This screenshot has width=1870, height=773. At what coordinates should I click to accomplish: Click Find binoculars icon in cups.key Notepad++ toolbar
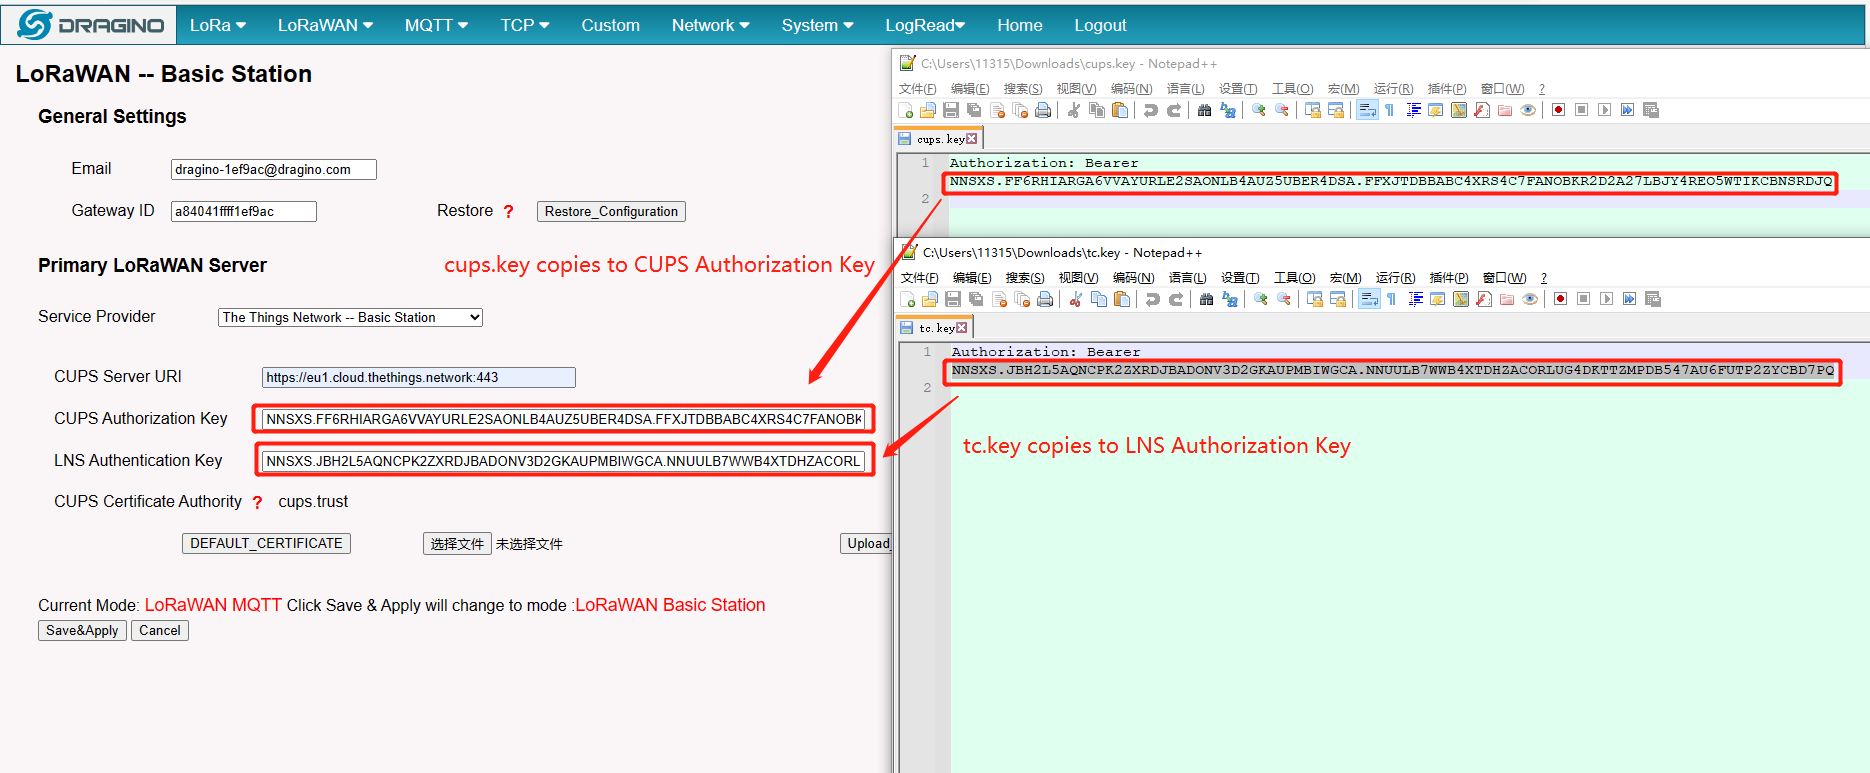1204,110
